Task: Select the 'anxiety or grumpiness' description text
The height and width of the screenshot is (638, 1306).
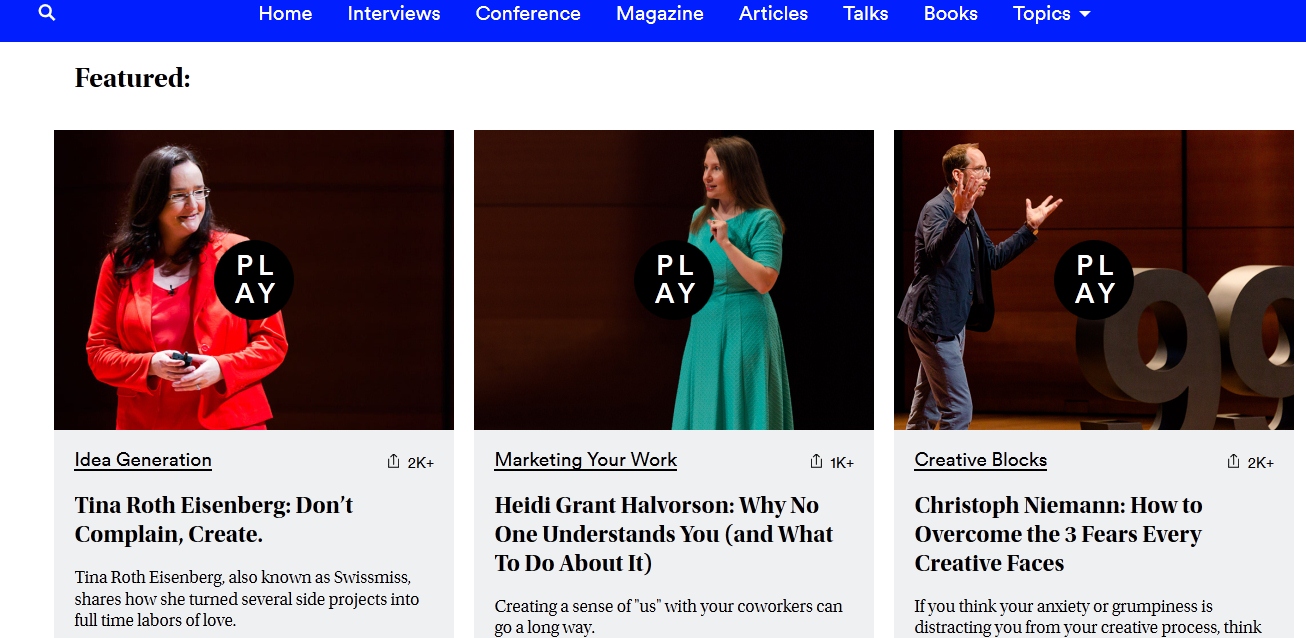Action: [x=1088, y=617]
